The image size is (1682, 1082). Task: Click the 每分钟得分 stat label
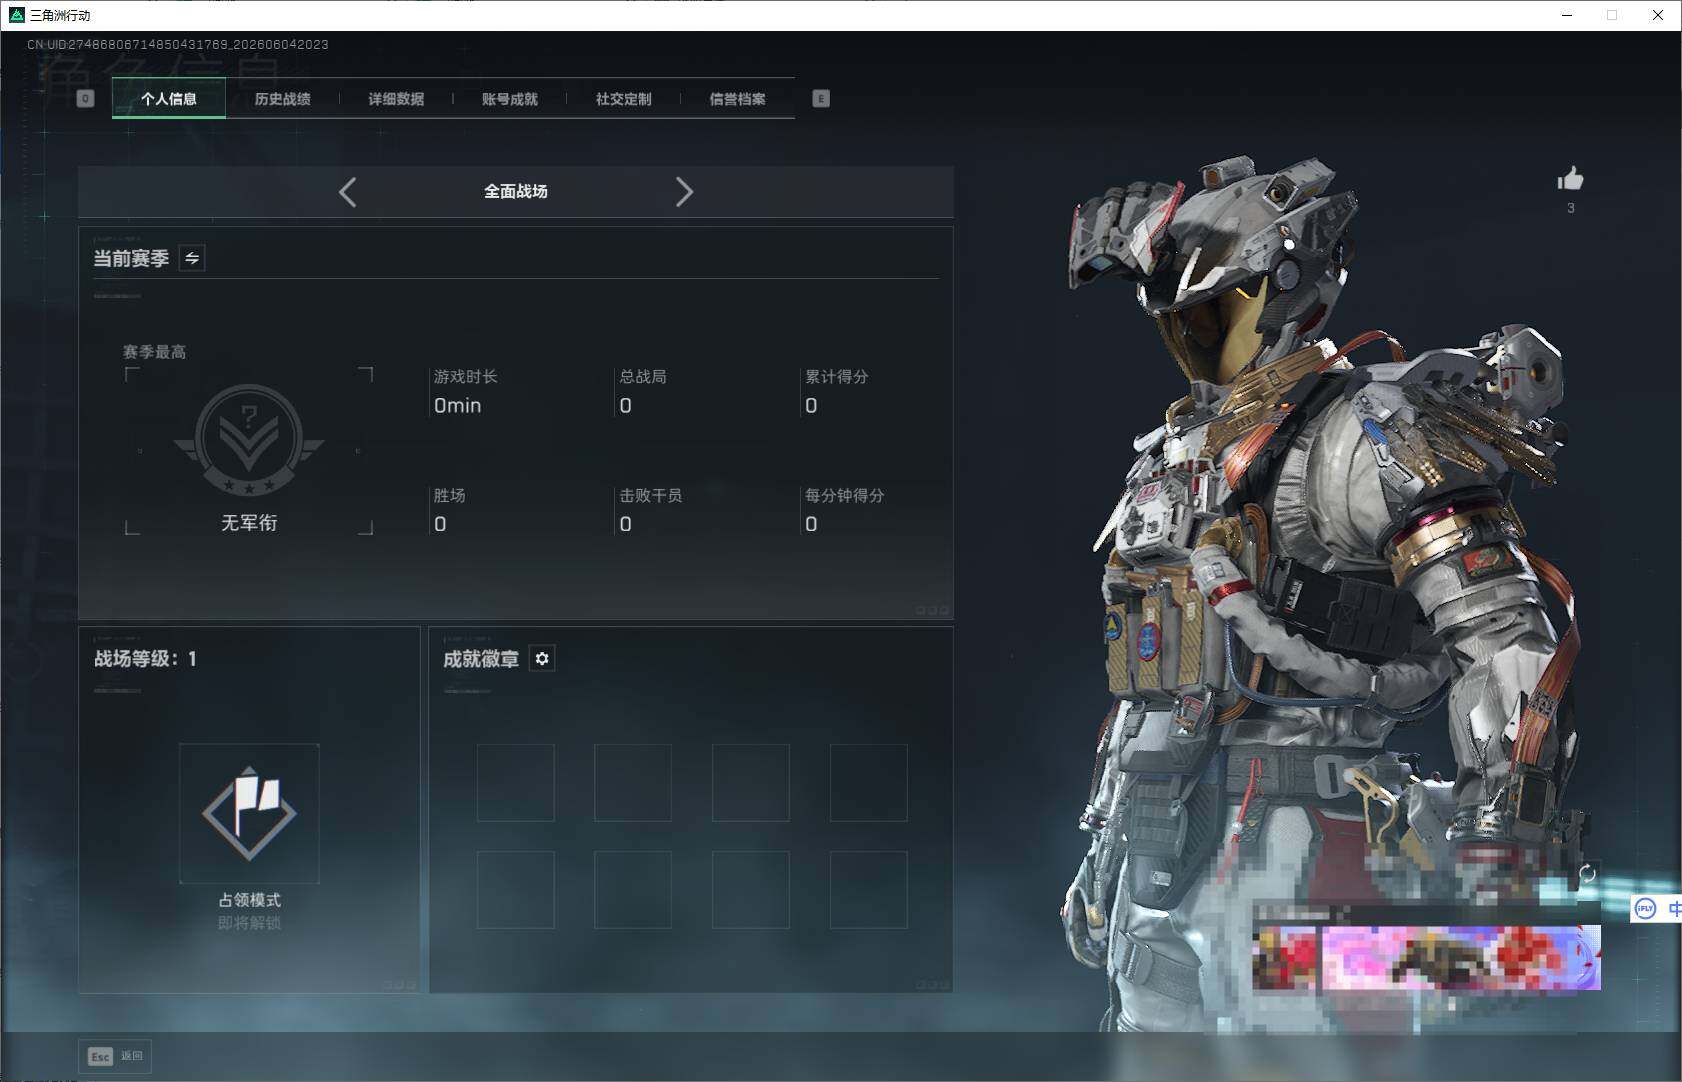pos(845,495)
